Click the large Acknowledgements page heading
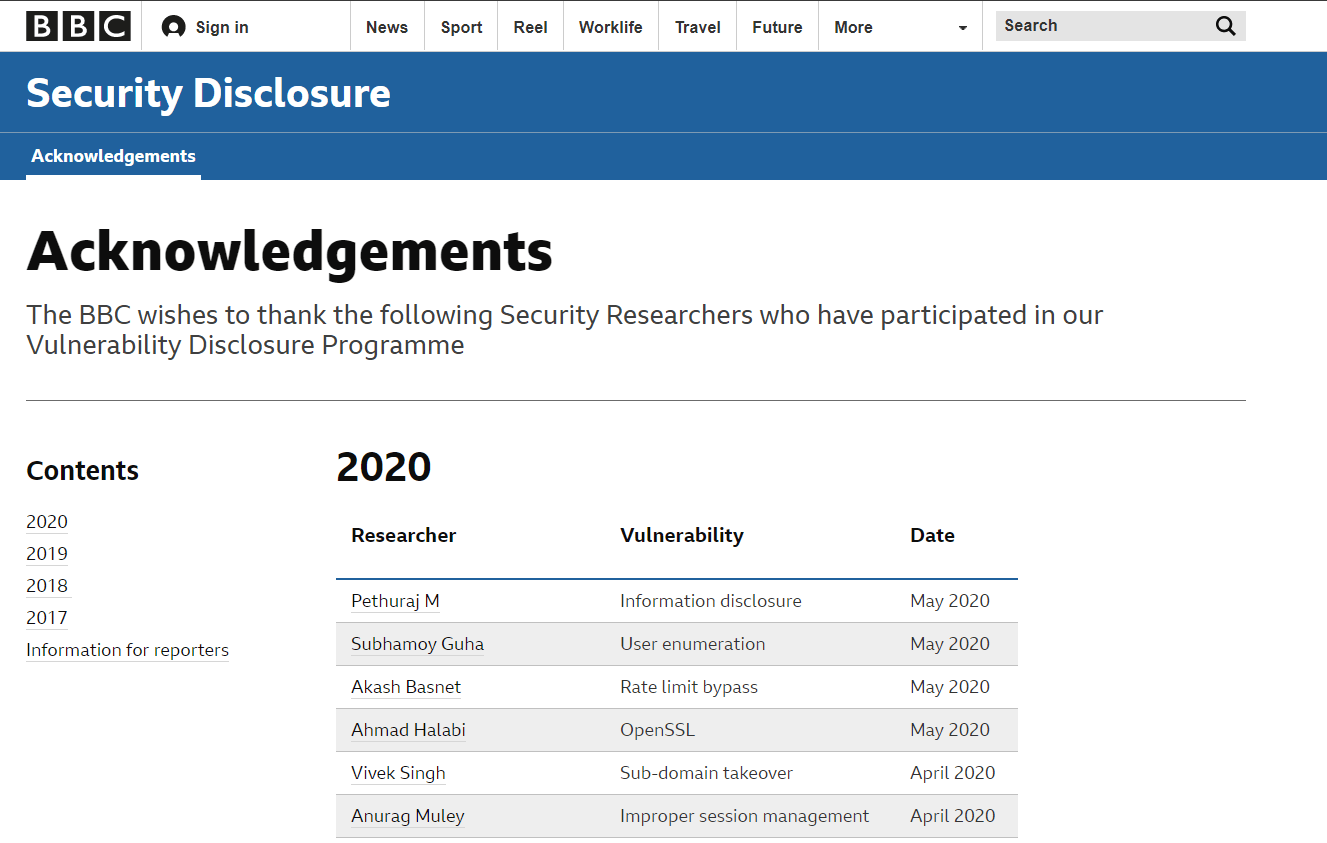The width and height of the screenshot is (1327, 843). (289, 251)
